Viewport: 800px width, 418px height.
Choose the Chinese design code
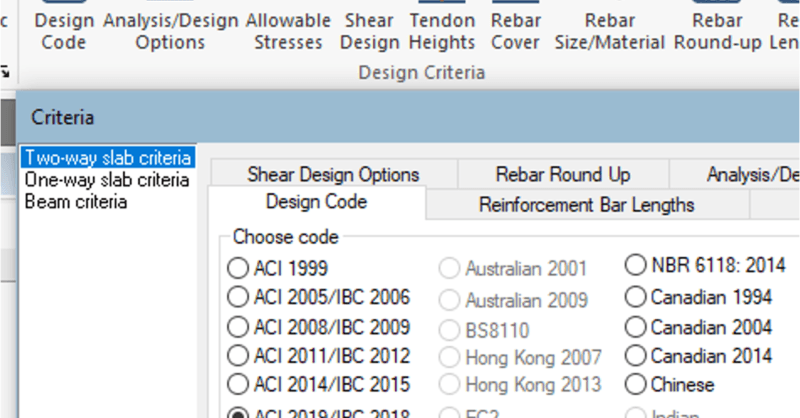635,384
